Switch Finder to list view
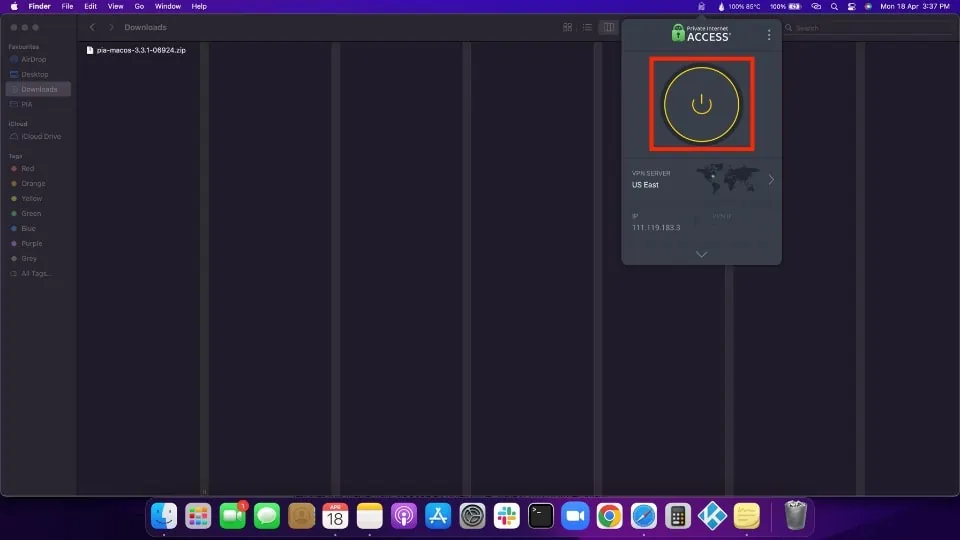This screenshot has height=540, width=960. point(587,28)
